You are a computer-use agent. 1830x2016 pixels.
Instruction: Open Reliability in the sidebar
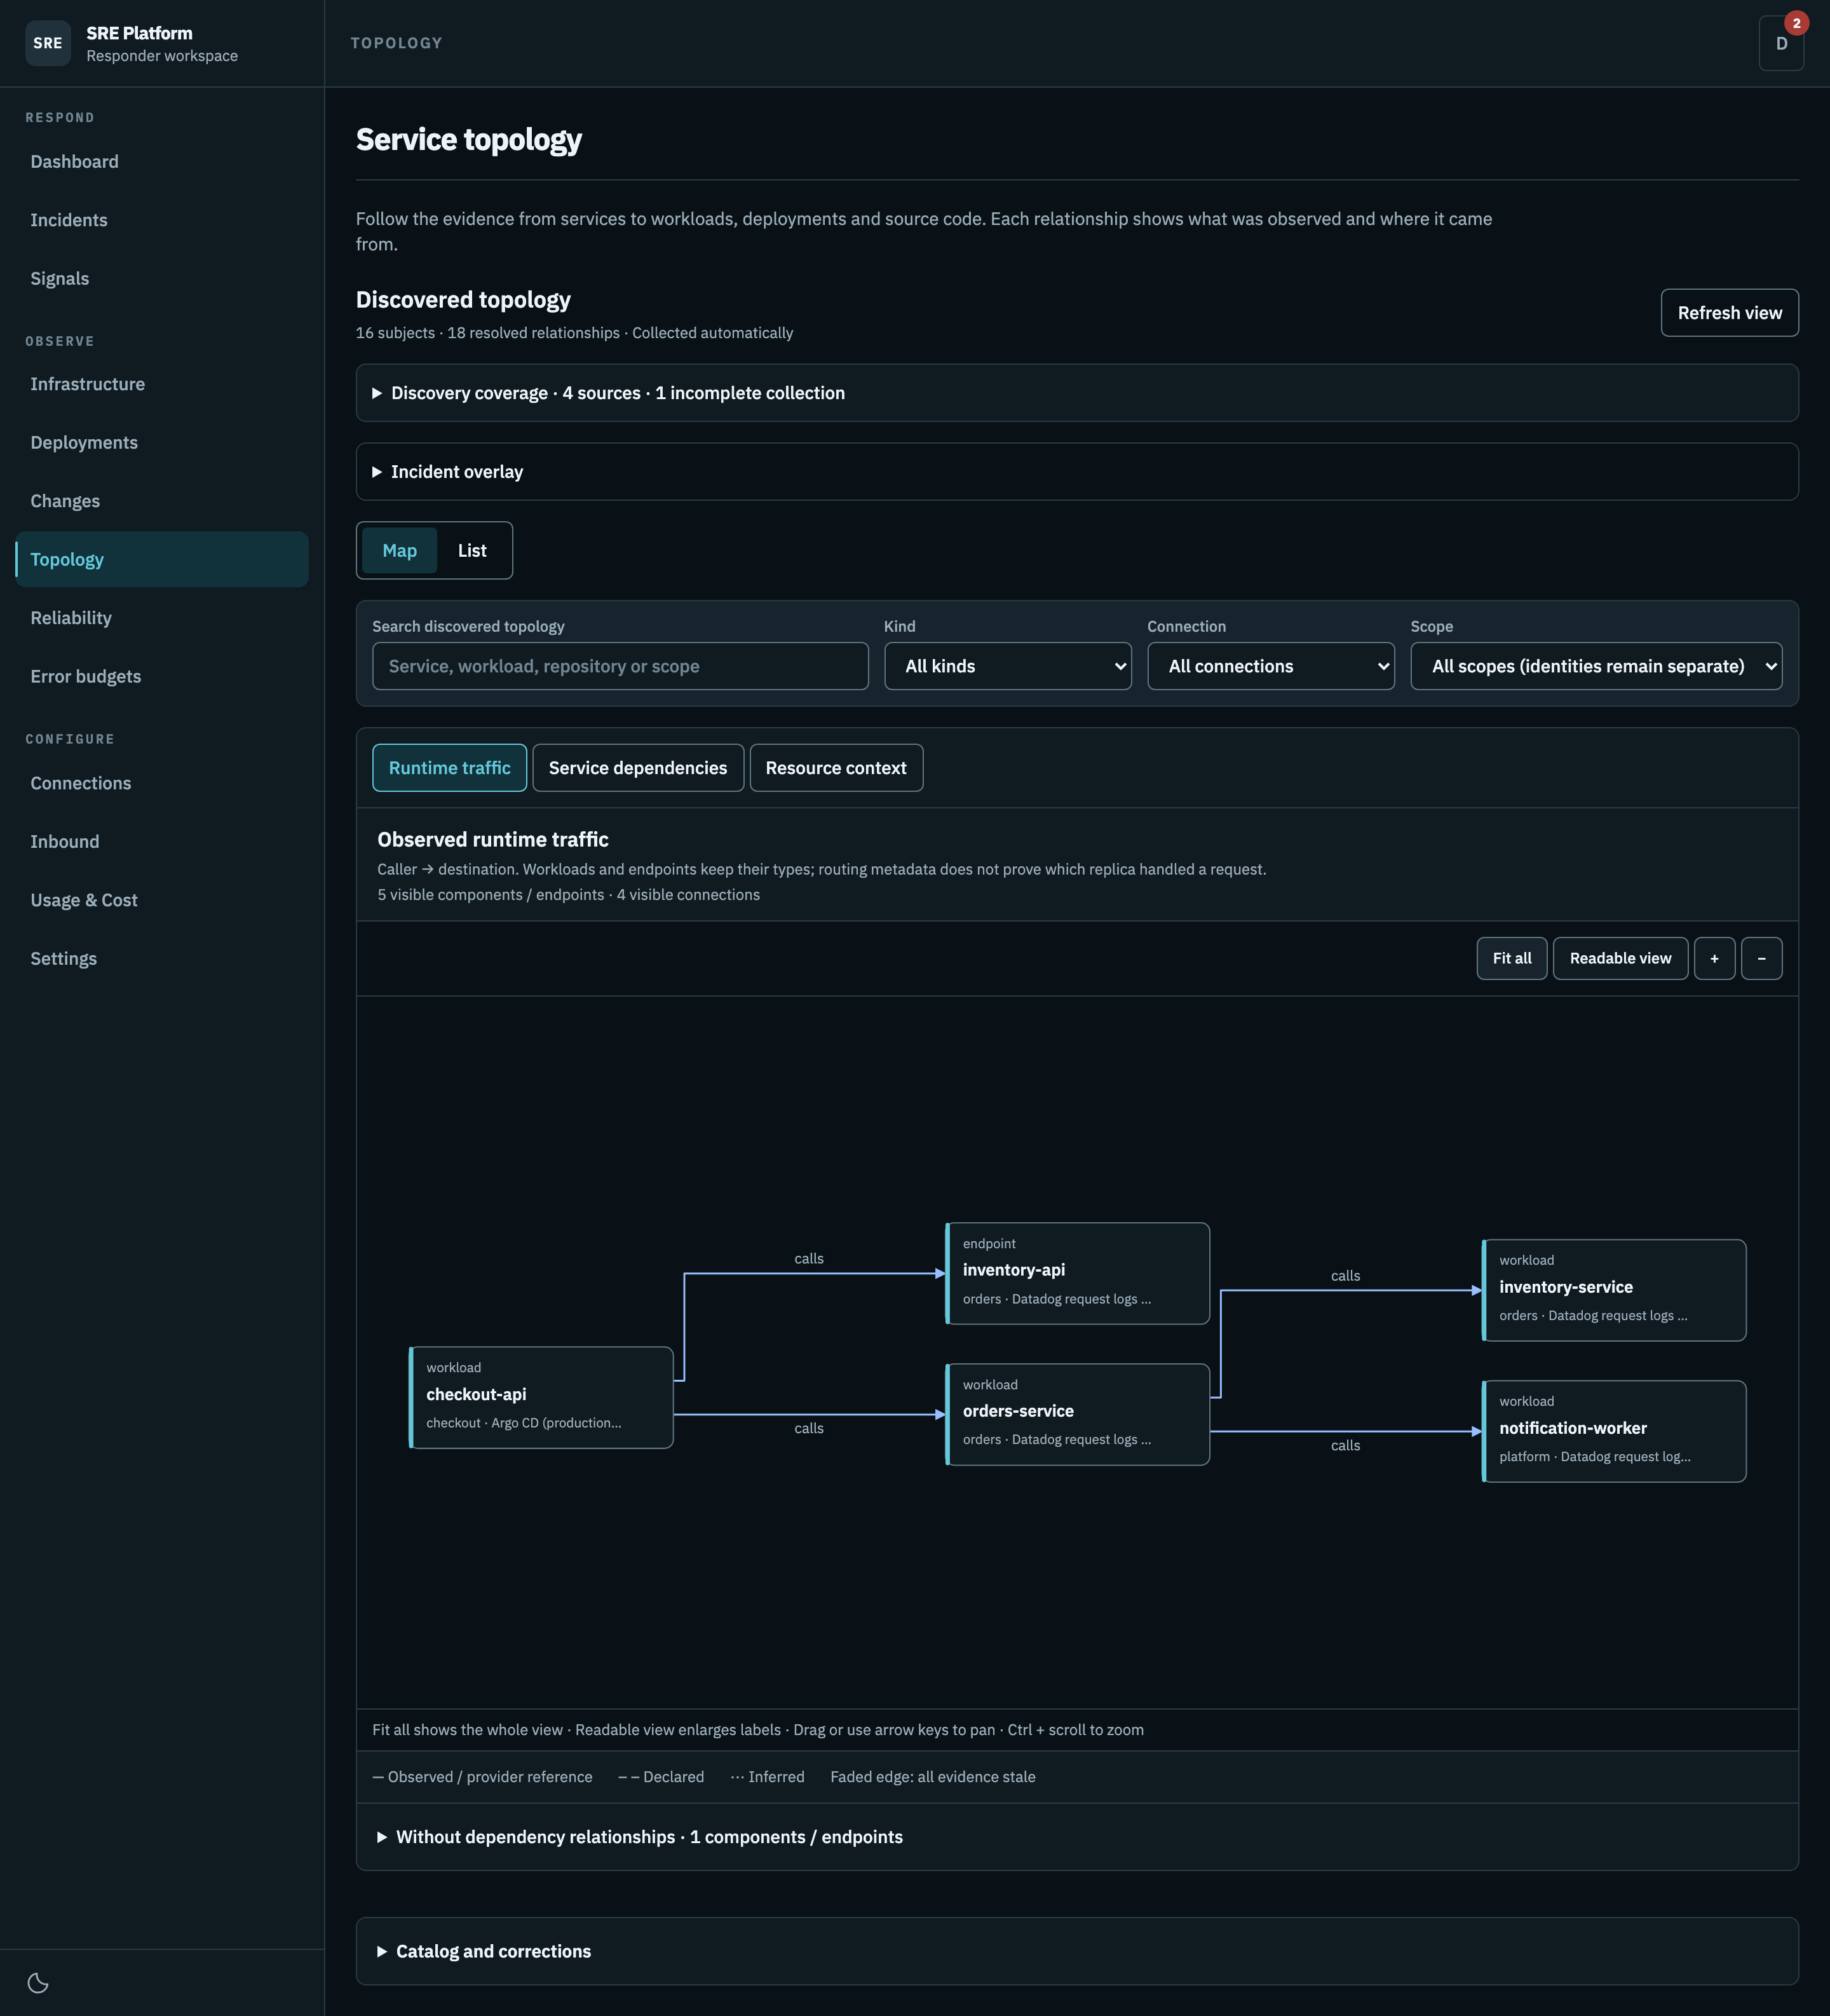click(162, 618)
